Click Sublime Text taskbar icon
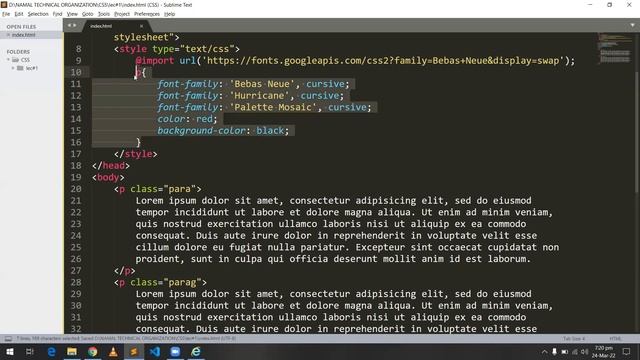The width and height of the screenshot is (640, 360). (x=134, y=351)
